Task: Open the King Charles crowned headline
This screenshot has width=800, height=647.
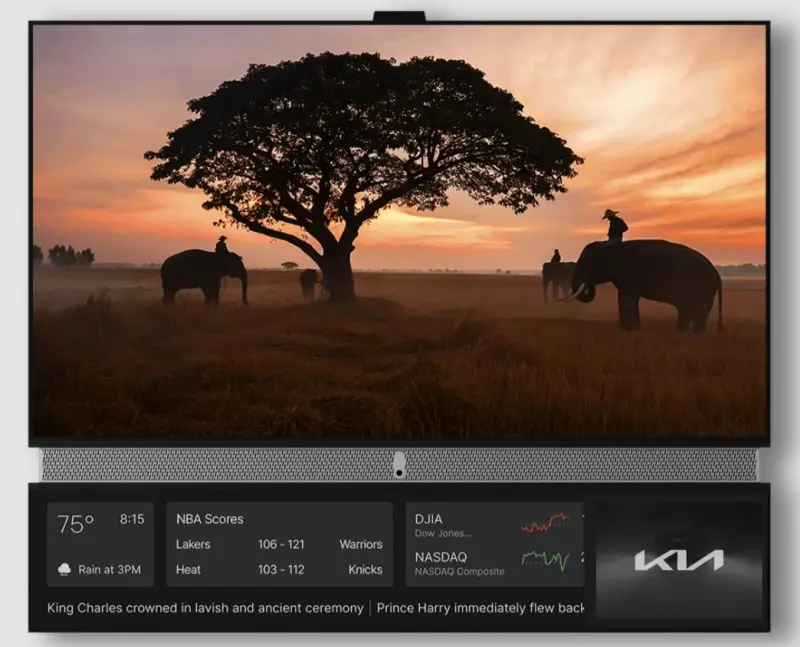Action: pyautogui.click(x=205, y=608)
